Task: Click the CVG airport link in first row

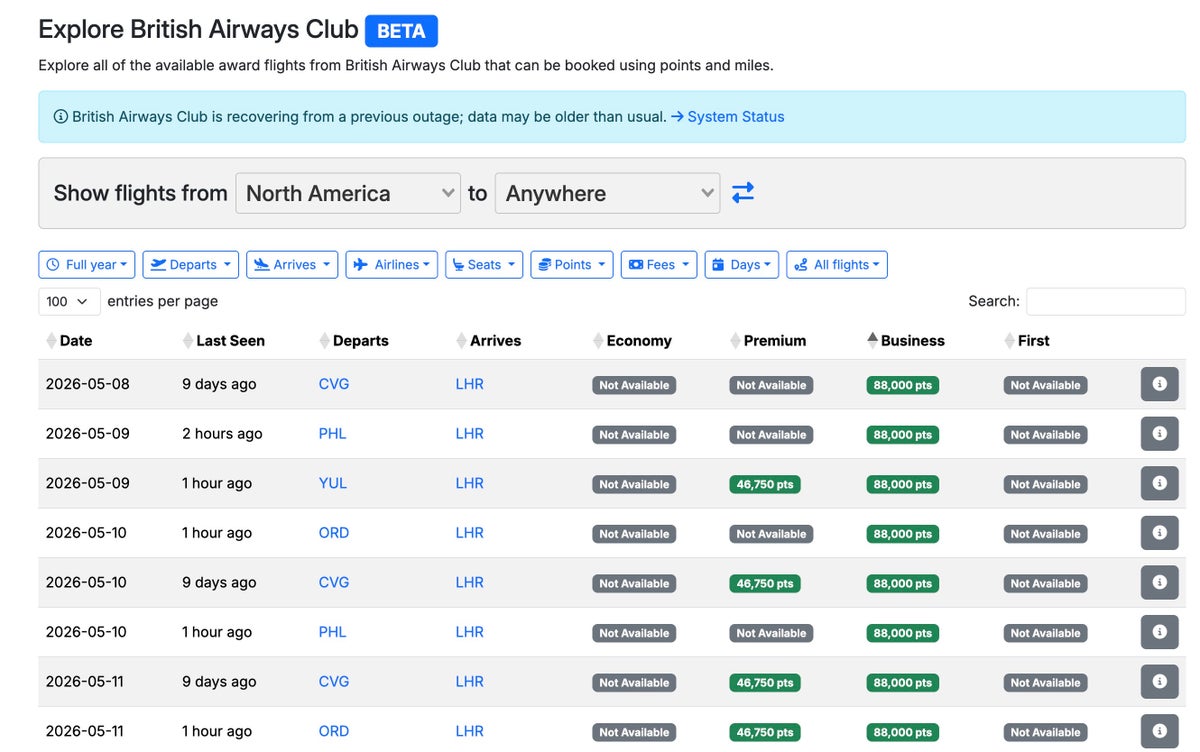Action: tap(334, 384)
